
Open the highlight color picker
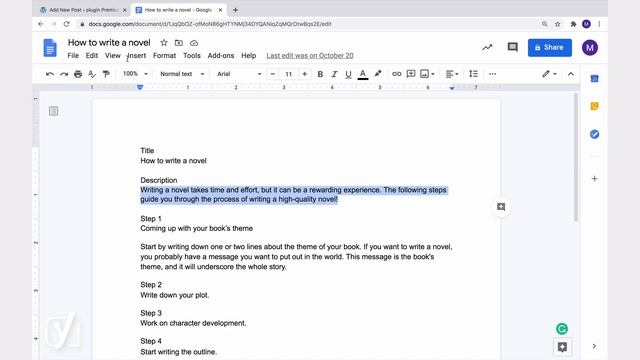pyautogui.click(x=378, y=74)
